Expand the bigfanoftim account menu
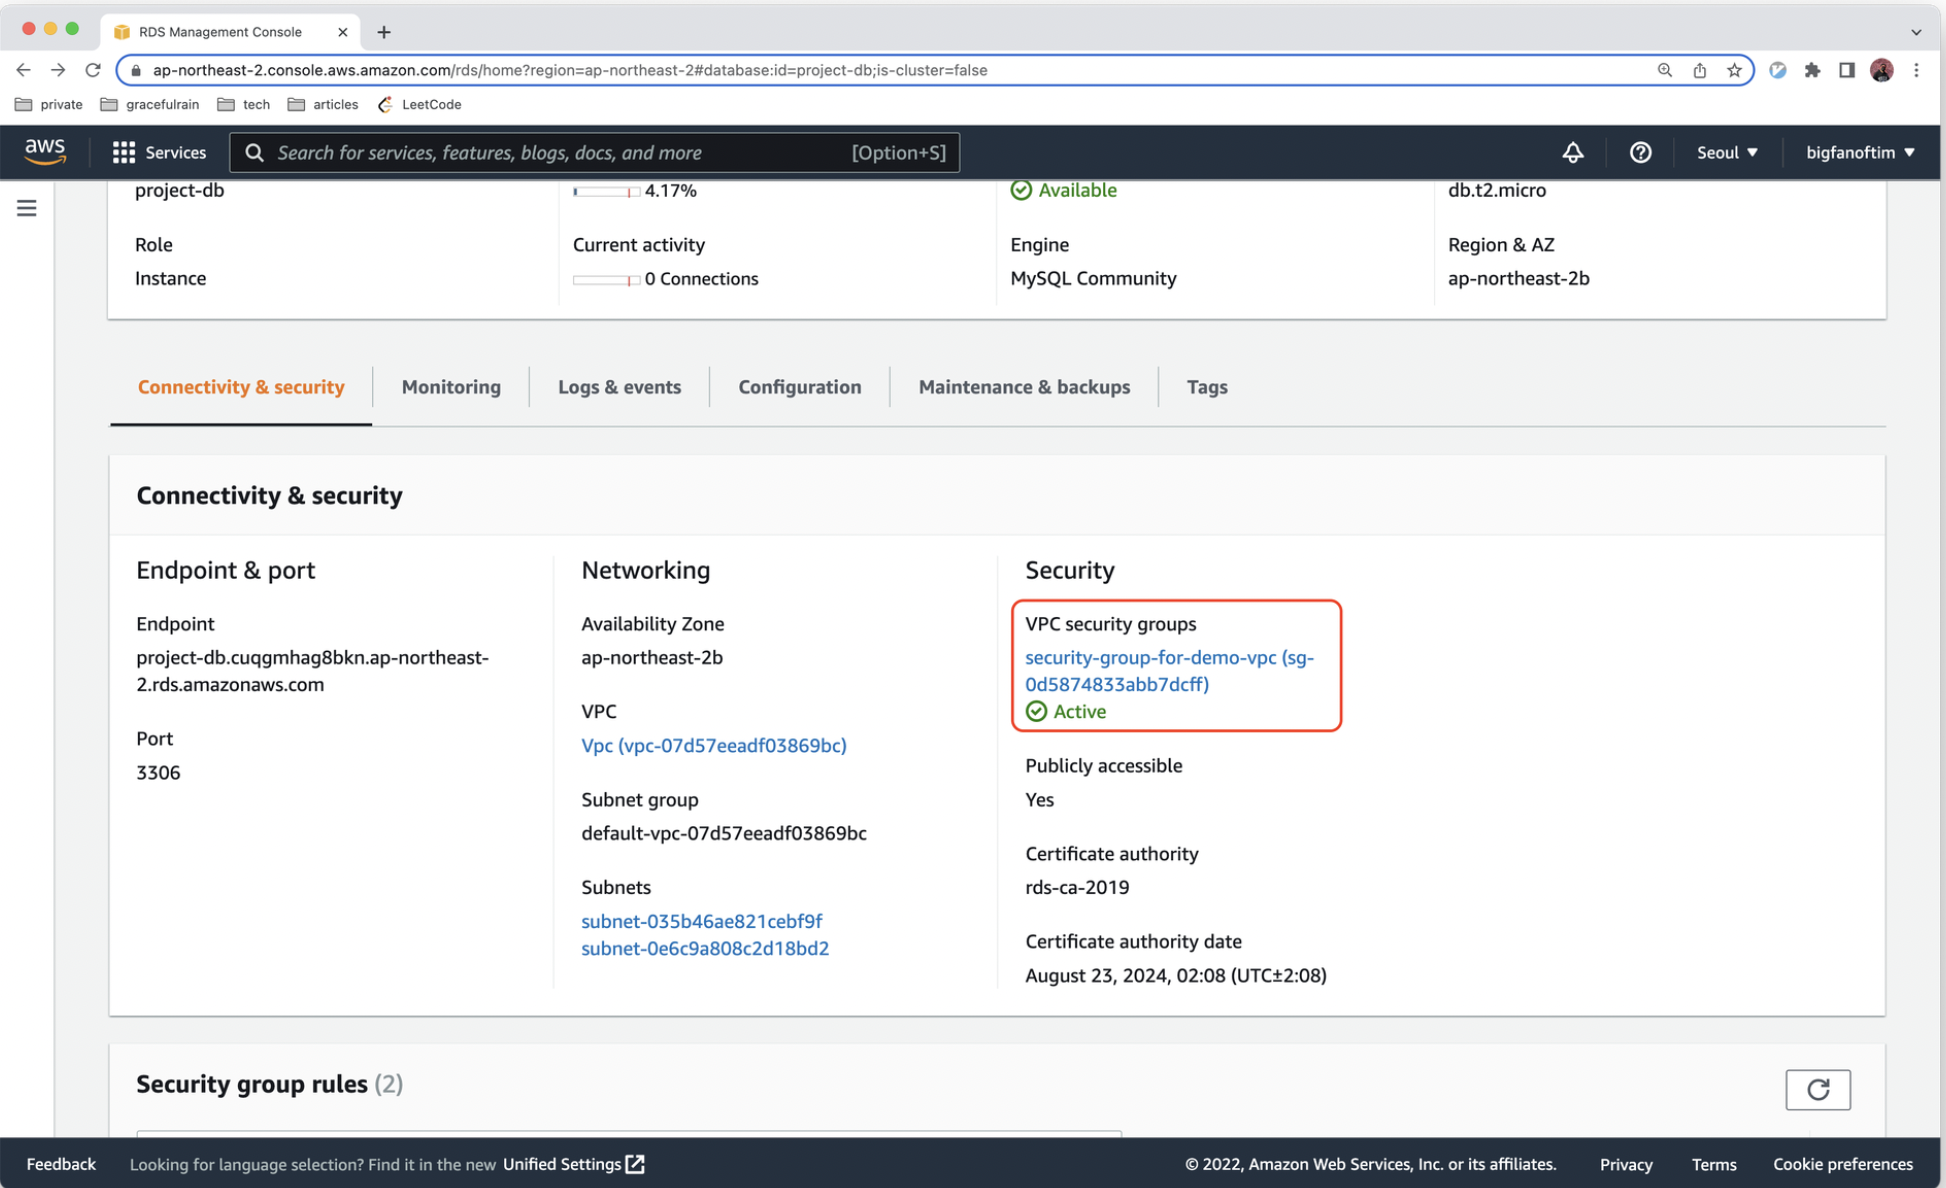 tap(1859, 152)
